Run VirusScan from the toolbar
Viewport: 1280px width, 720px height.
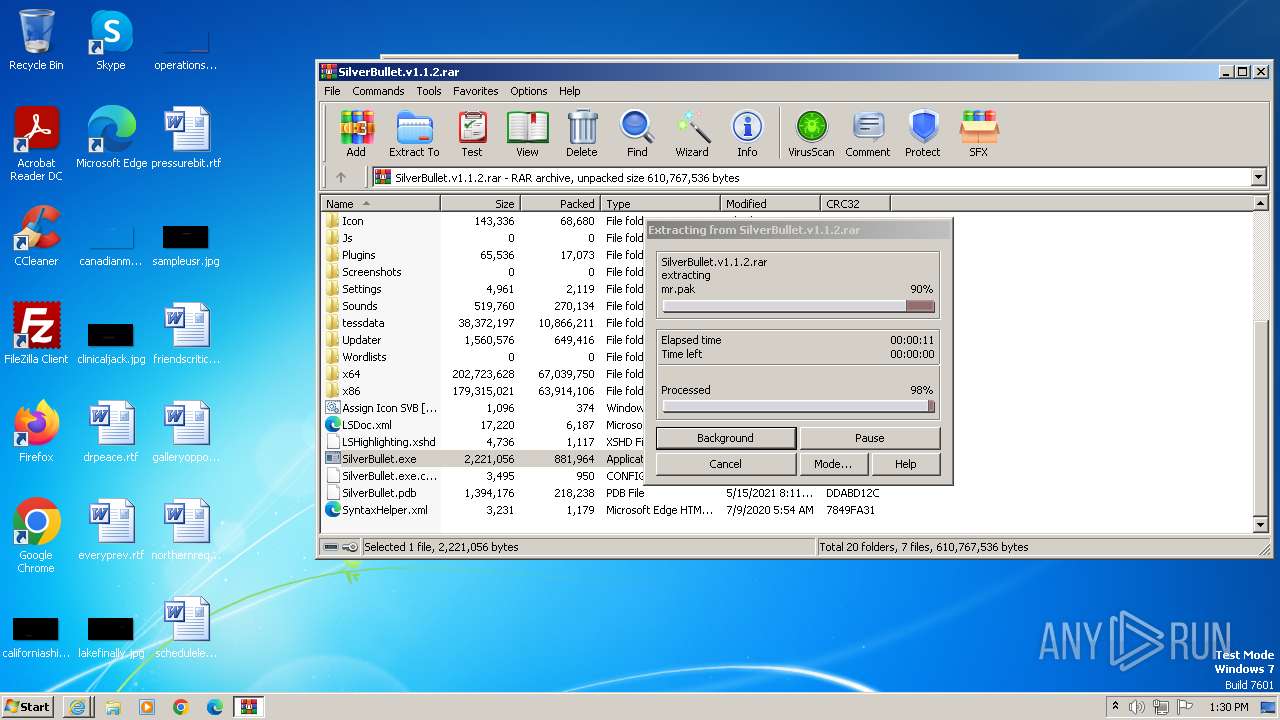tap(811, 133)
